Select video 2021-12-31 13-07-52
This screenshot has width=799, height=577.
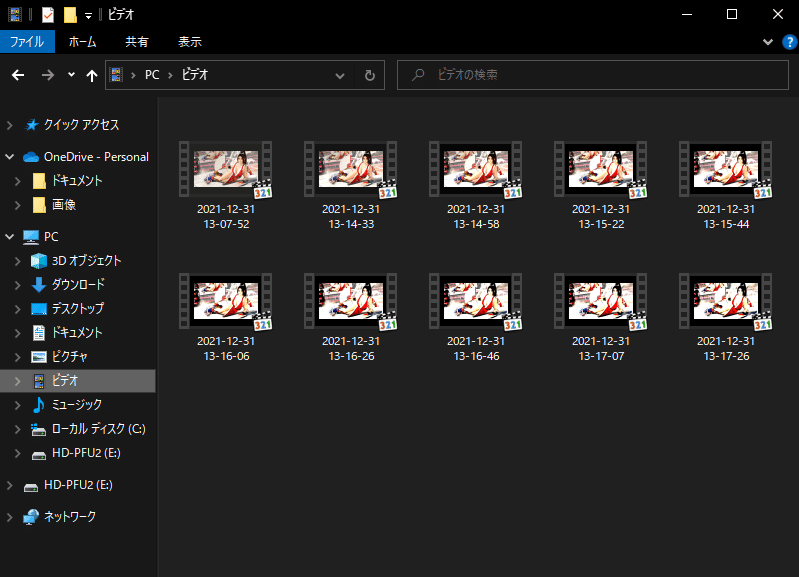[226, 186]
